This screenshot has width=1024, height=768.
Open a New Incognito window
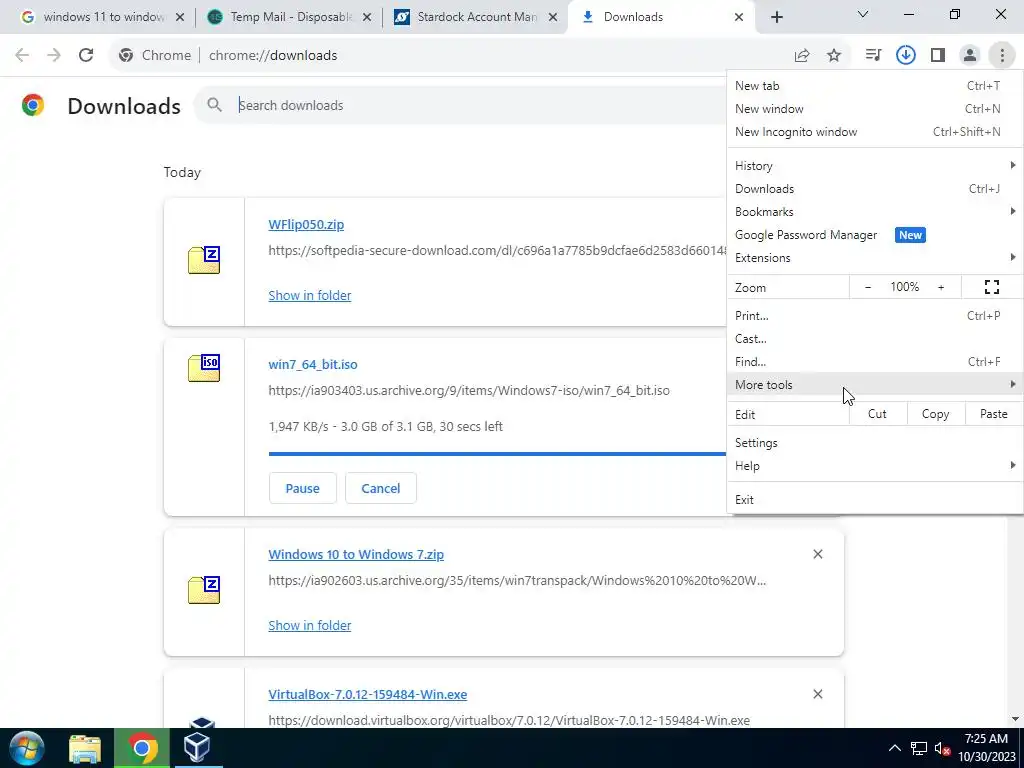[875, 131]
